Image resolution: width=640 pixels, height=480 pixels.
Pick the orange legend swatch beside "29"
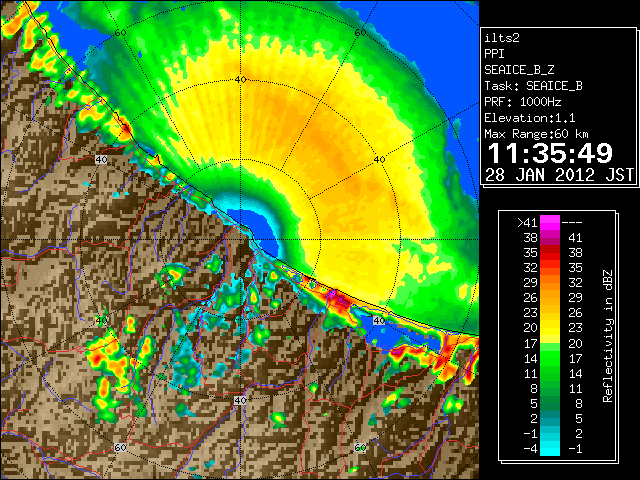[x=550, y=283]
